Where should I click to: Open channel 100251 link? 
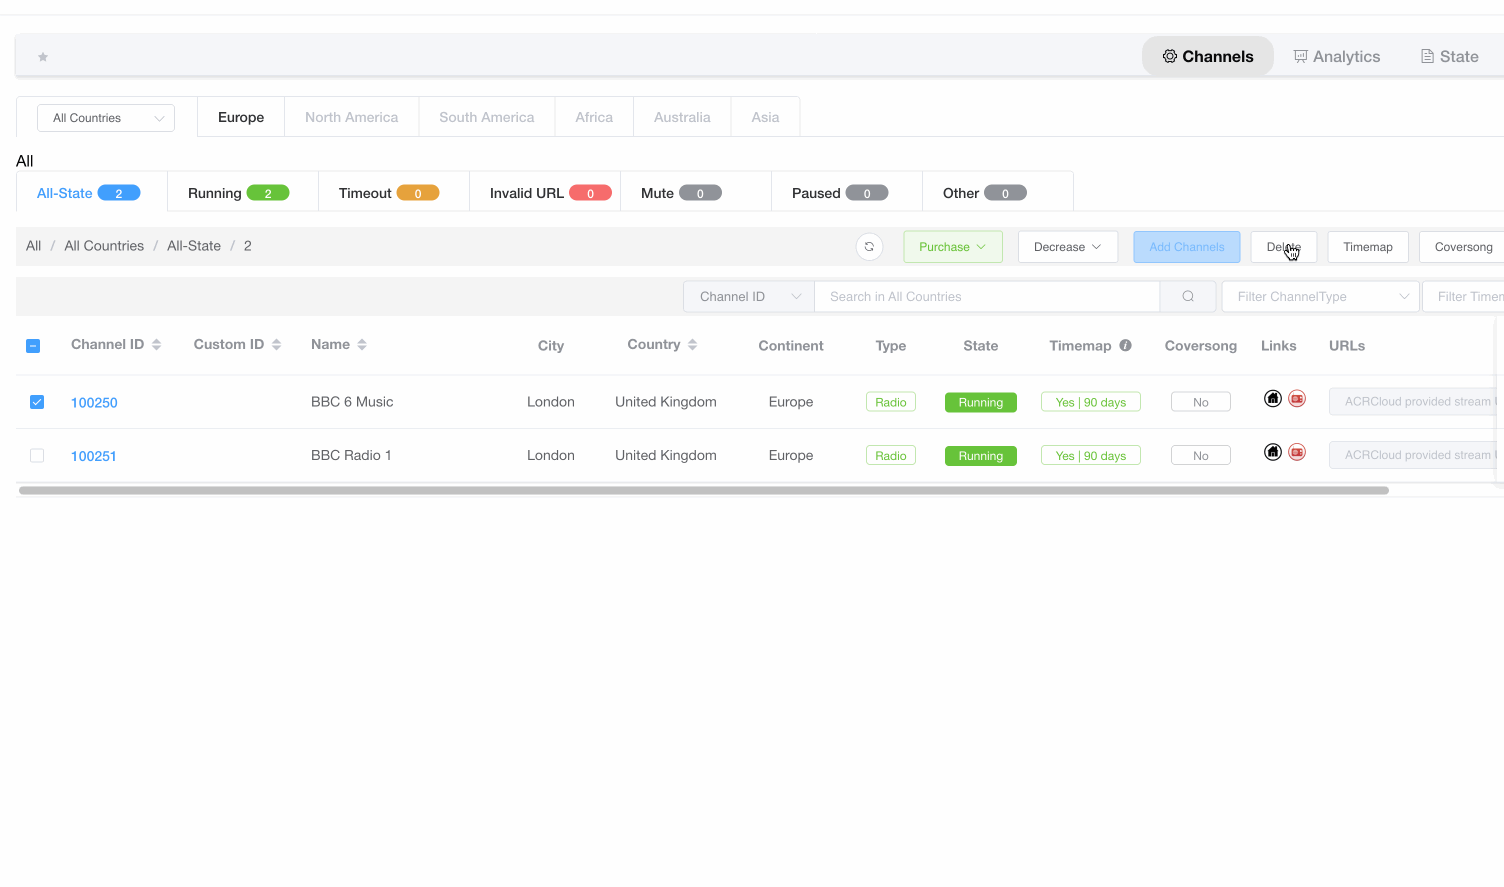(x=94, y=456)
